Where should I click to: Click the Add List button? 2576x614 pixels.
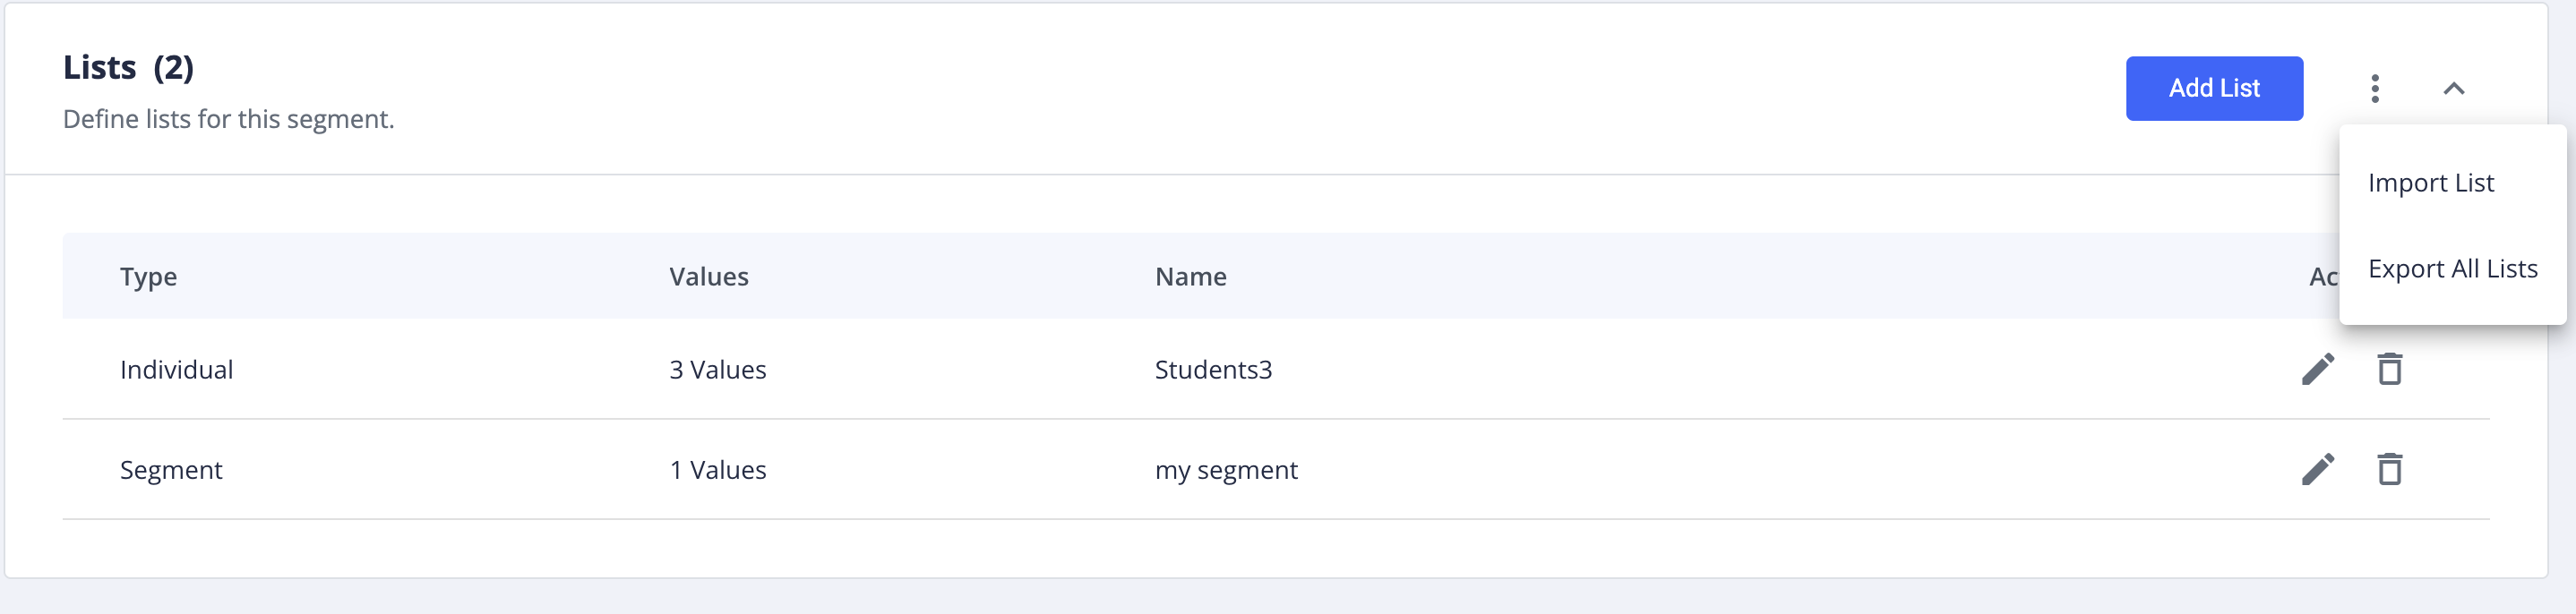click(x=2213, y=89)
